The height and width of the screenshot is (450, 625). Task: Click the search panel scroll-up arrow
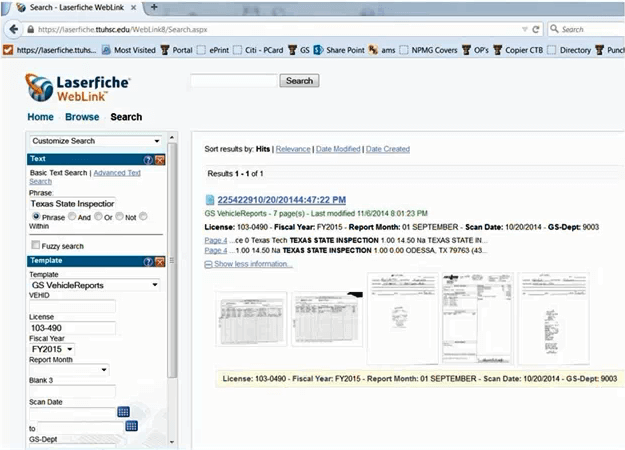pos(172,138)
